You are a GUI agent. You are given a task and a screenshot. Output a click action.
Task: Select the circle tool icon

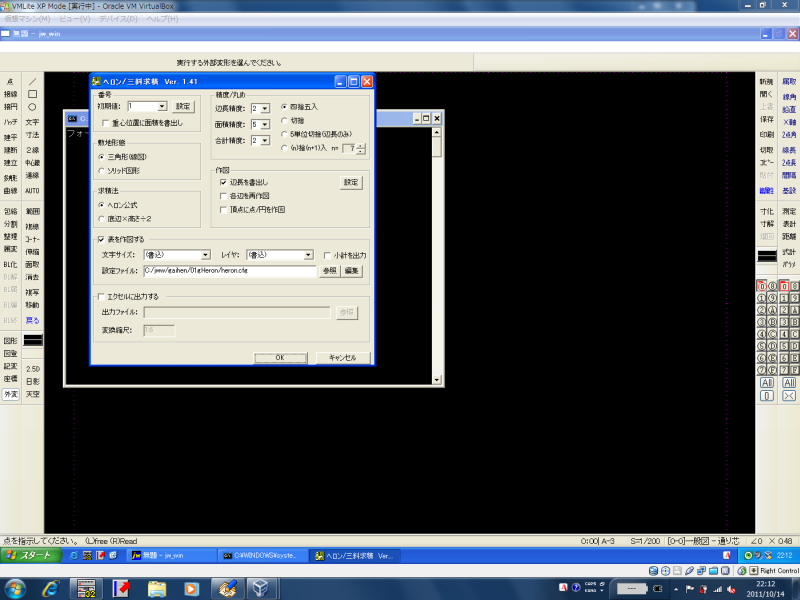pyautogui.click(x=33, y=107)
